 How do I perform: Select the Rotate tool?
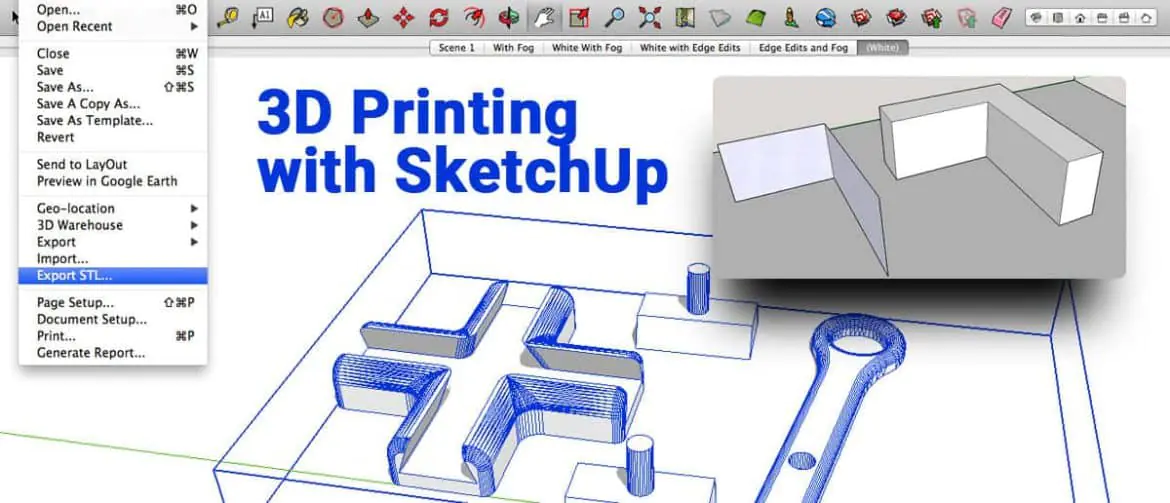tap(438, 16)
